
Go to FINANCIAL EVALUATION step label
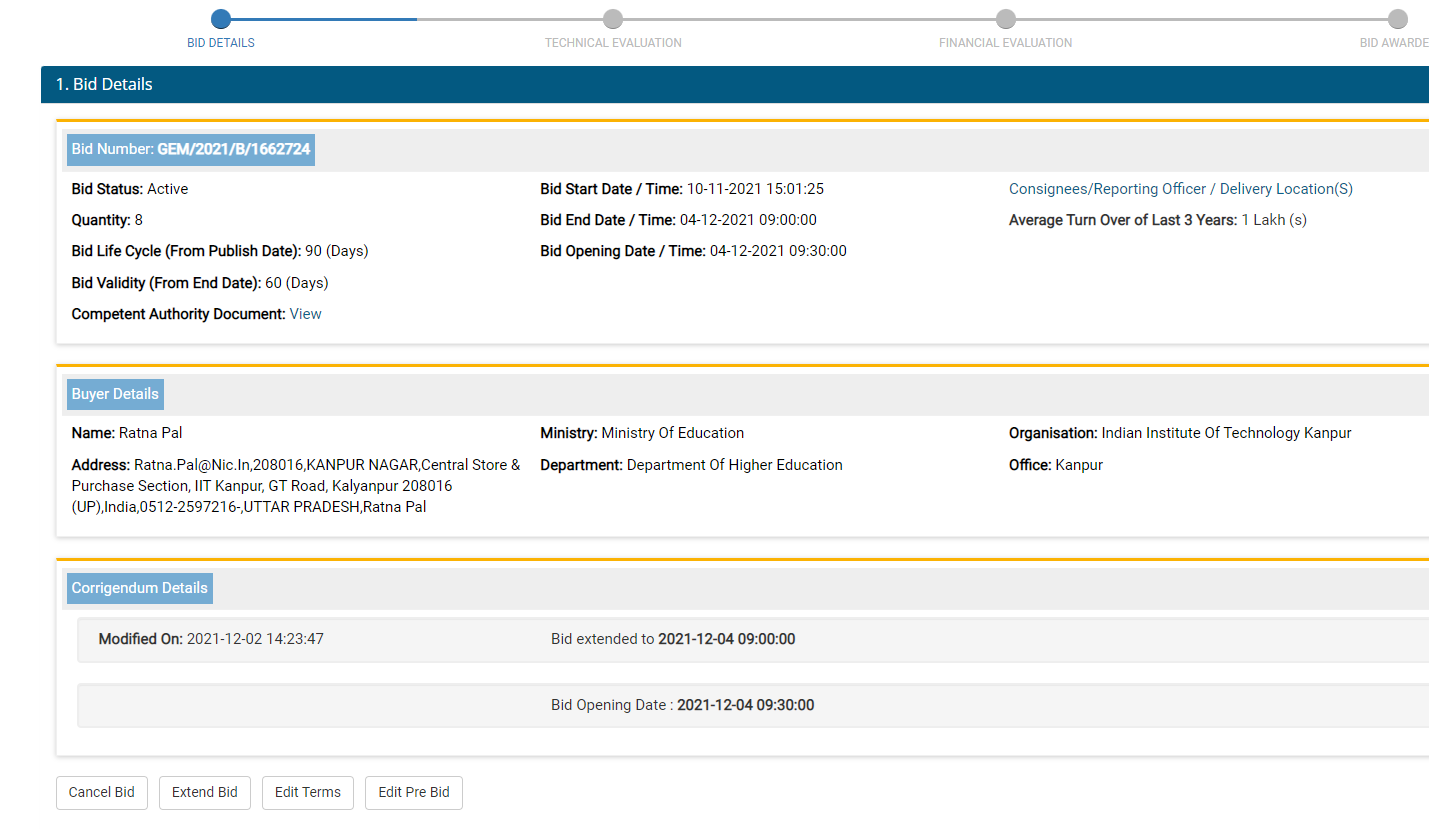[x=1005, y=43]
